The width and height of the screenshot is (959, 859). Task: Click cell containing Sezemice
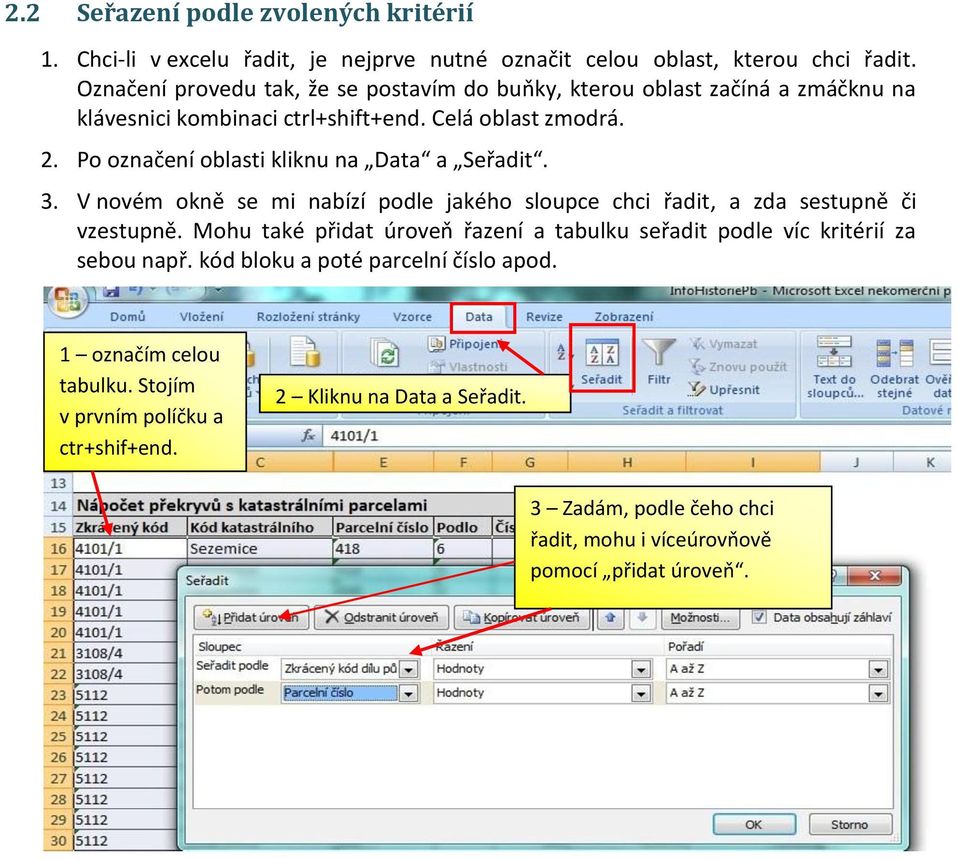[259, 549]
